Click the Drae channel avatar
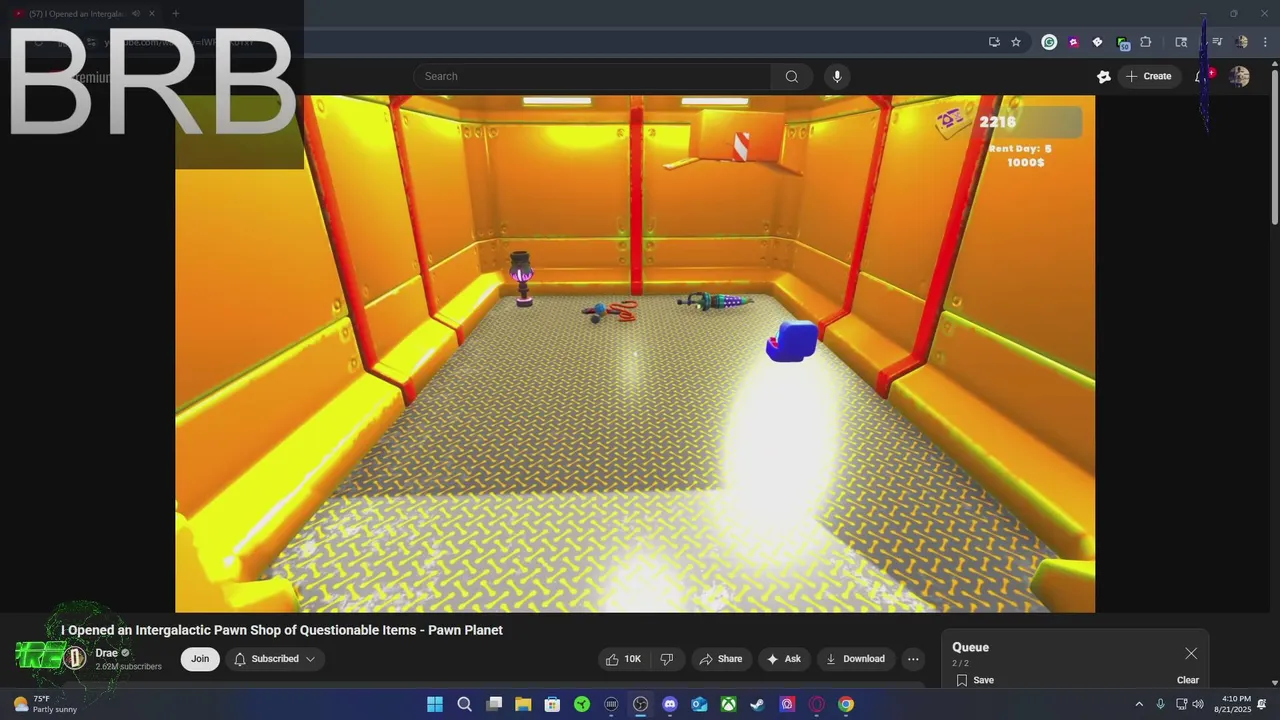The width and height of the screenshot is (1280, 720). pos(75,658)
